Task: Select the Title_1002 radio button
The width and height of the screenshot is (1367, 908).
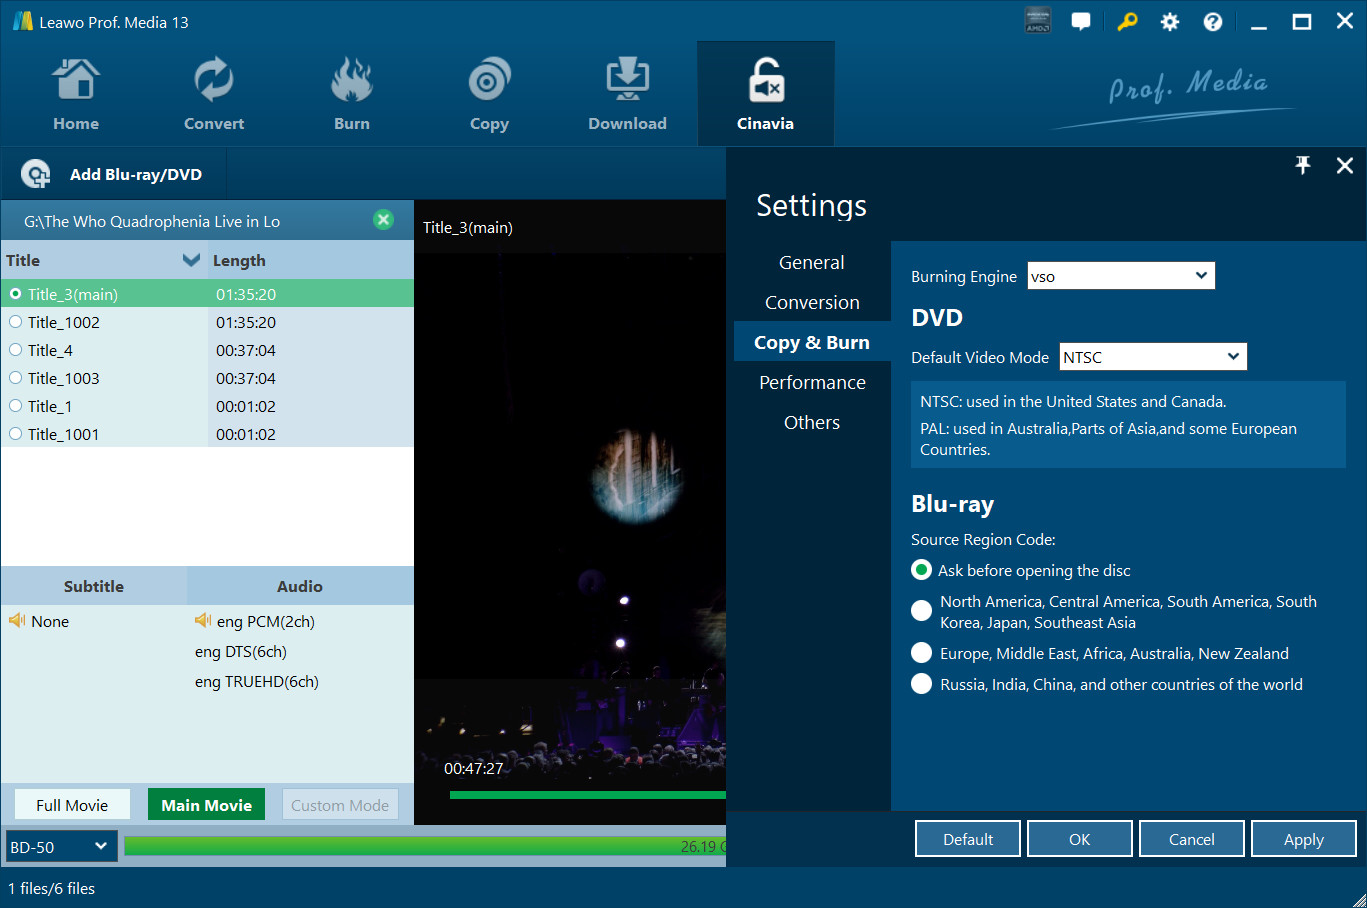Action: [16, 322]
